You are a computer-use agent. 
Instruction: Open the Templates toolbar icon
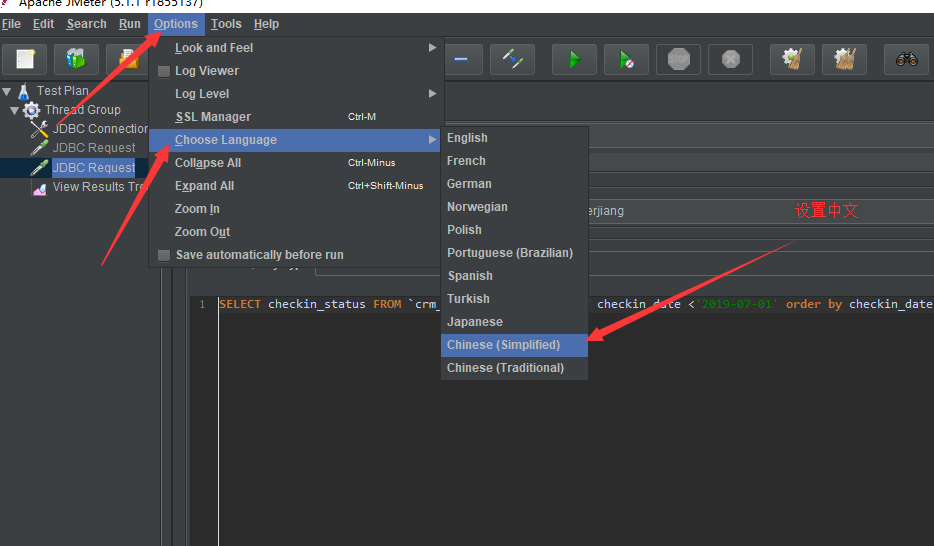[x=76, y=59]
